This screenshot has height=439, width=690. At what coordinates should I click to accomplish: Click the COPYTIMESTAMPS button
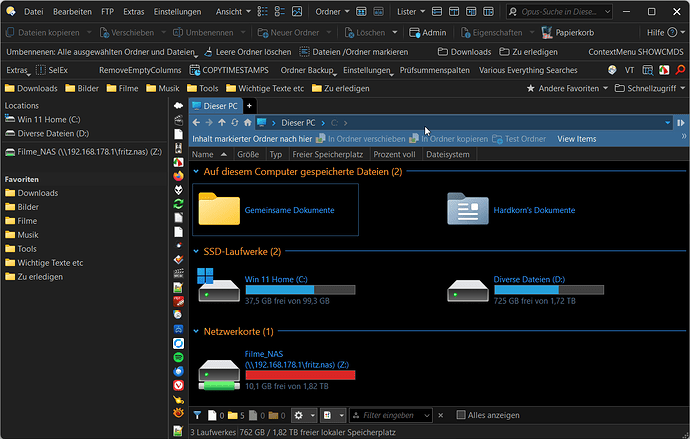coord(229,70)
